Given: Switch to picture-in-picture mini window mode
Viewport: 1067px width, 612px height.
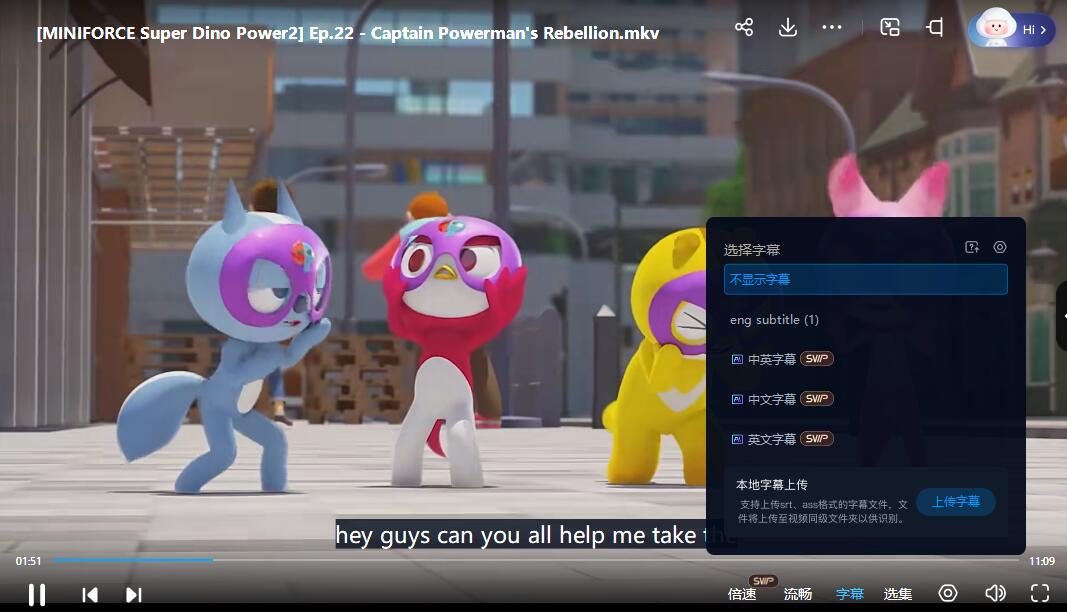Looking at the screenshot, I should [x=890, y=27].
